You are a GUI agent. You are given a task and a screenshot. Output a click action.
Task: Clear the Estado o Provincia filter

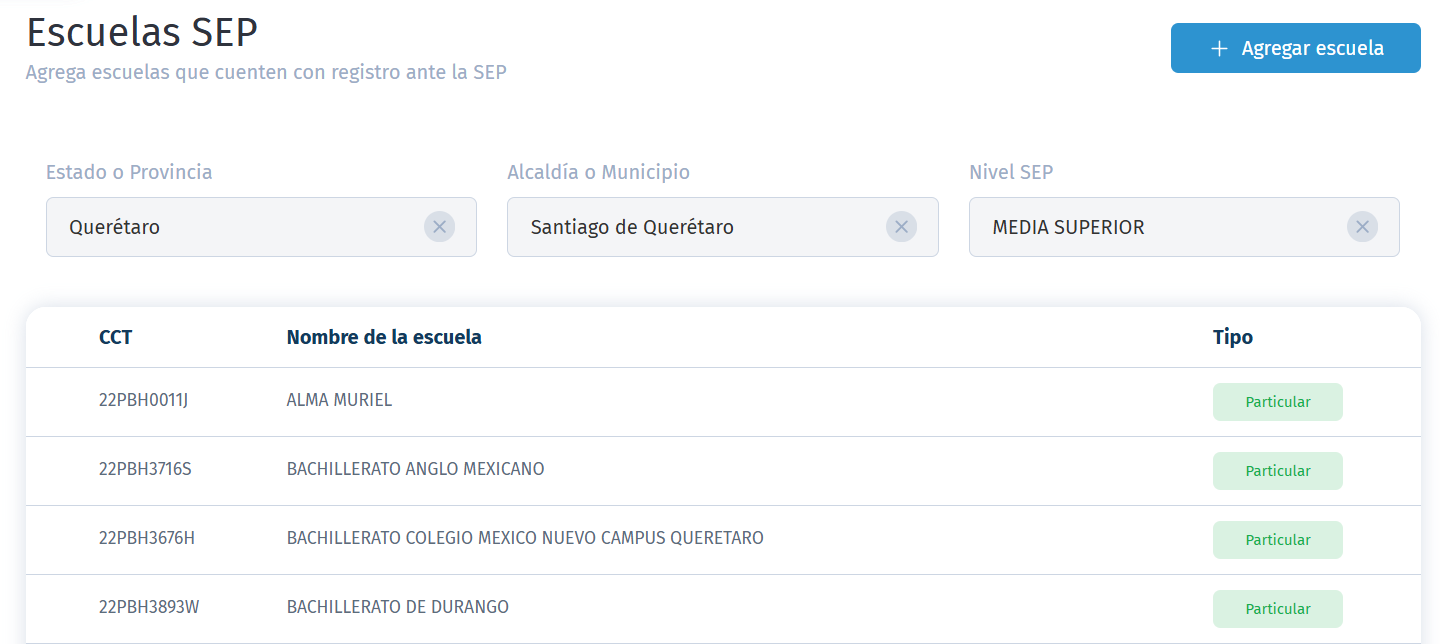coord(440,227)
